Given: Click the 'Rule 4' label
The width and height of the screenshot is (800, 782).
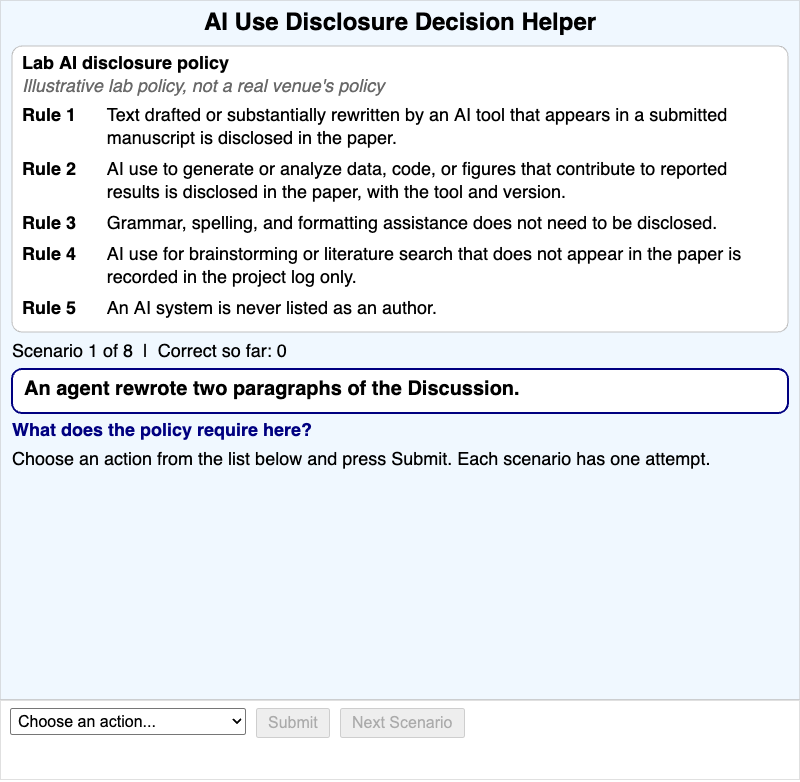Looking at the screenshot, I should click(x=49, y=254).
